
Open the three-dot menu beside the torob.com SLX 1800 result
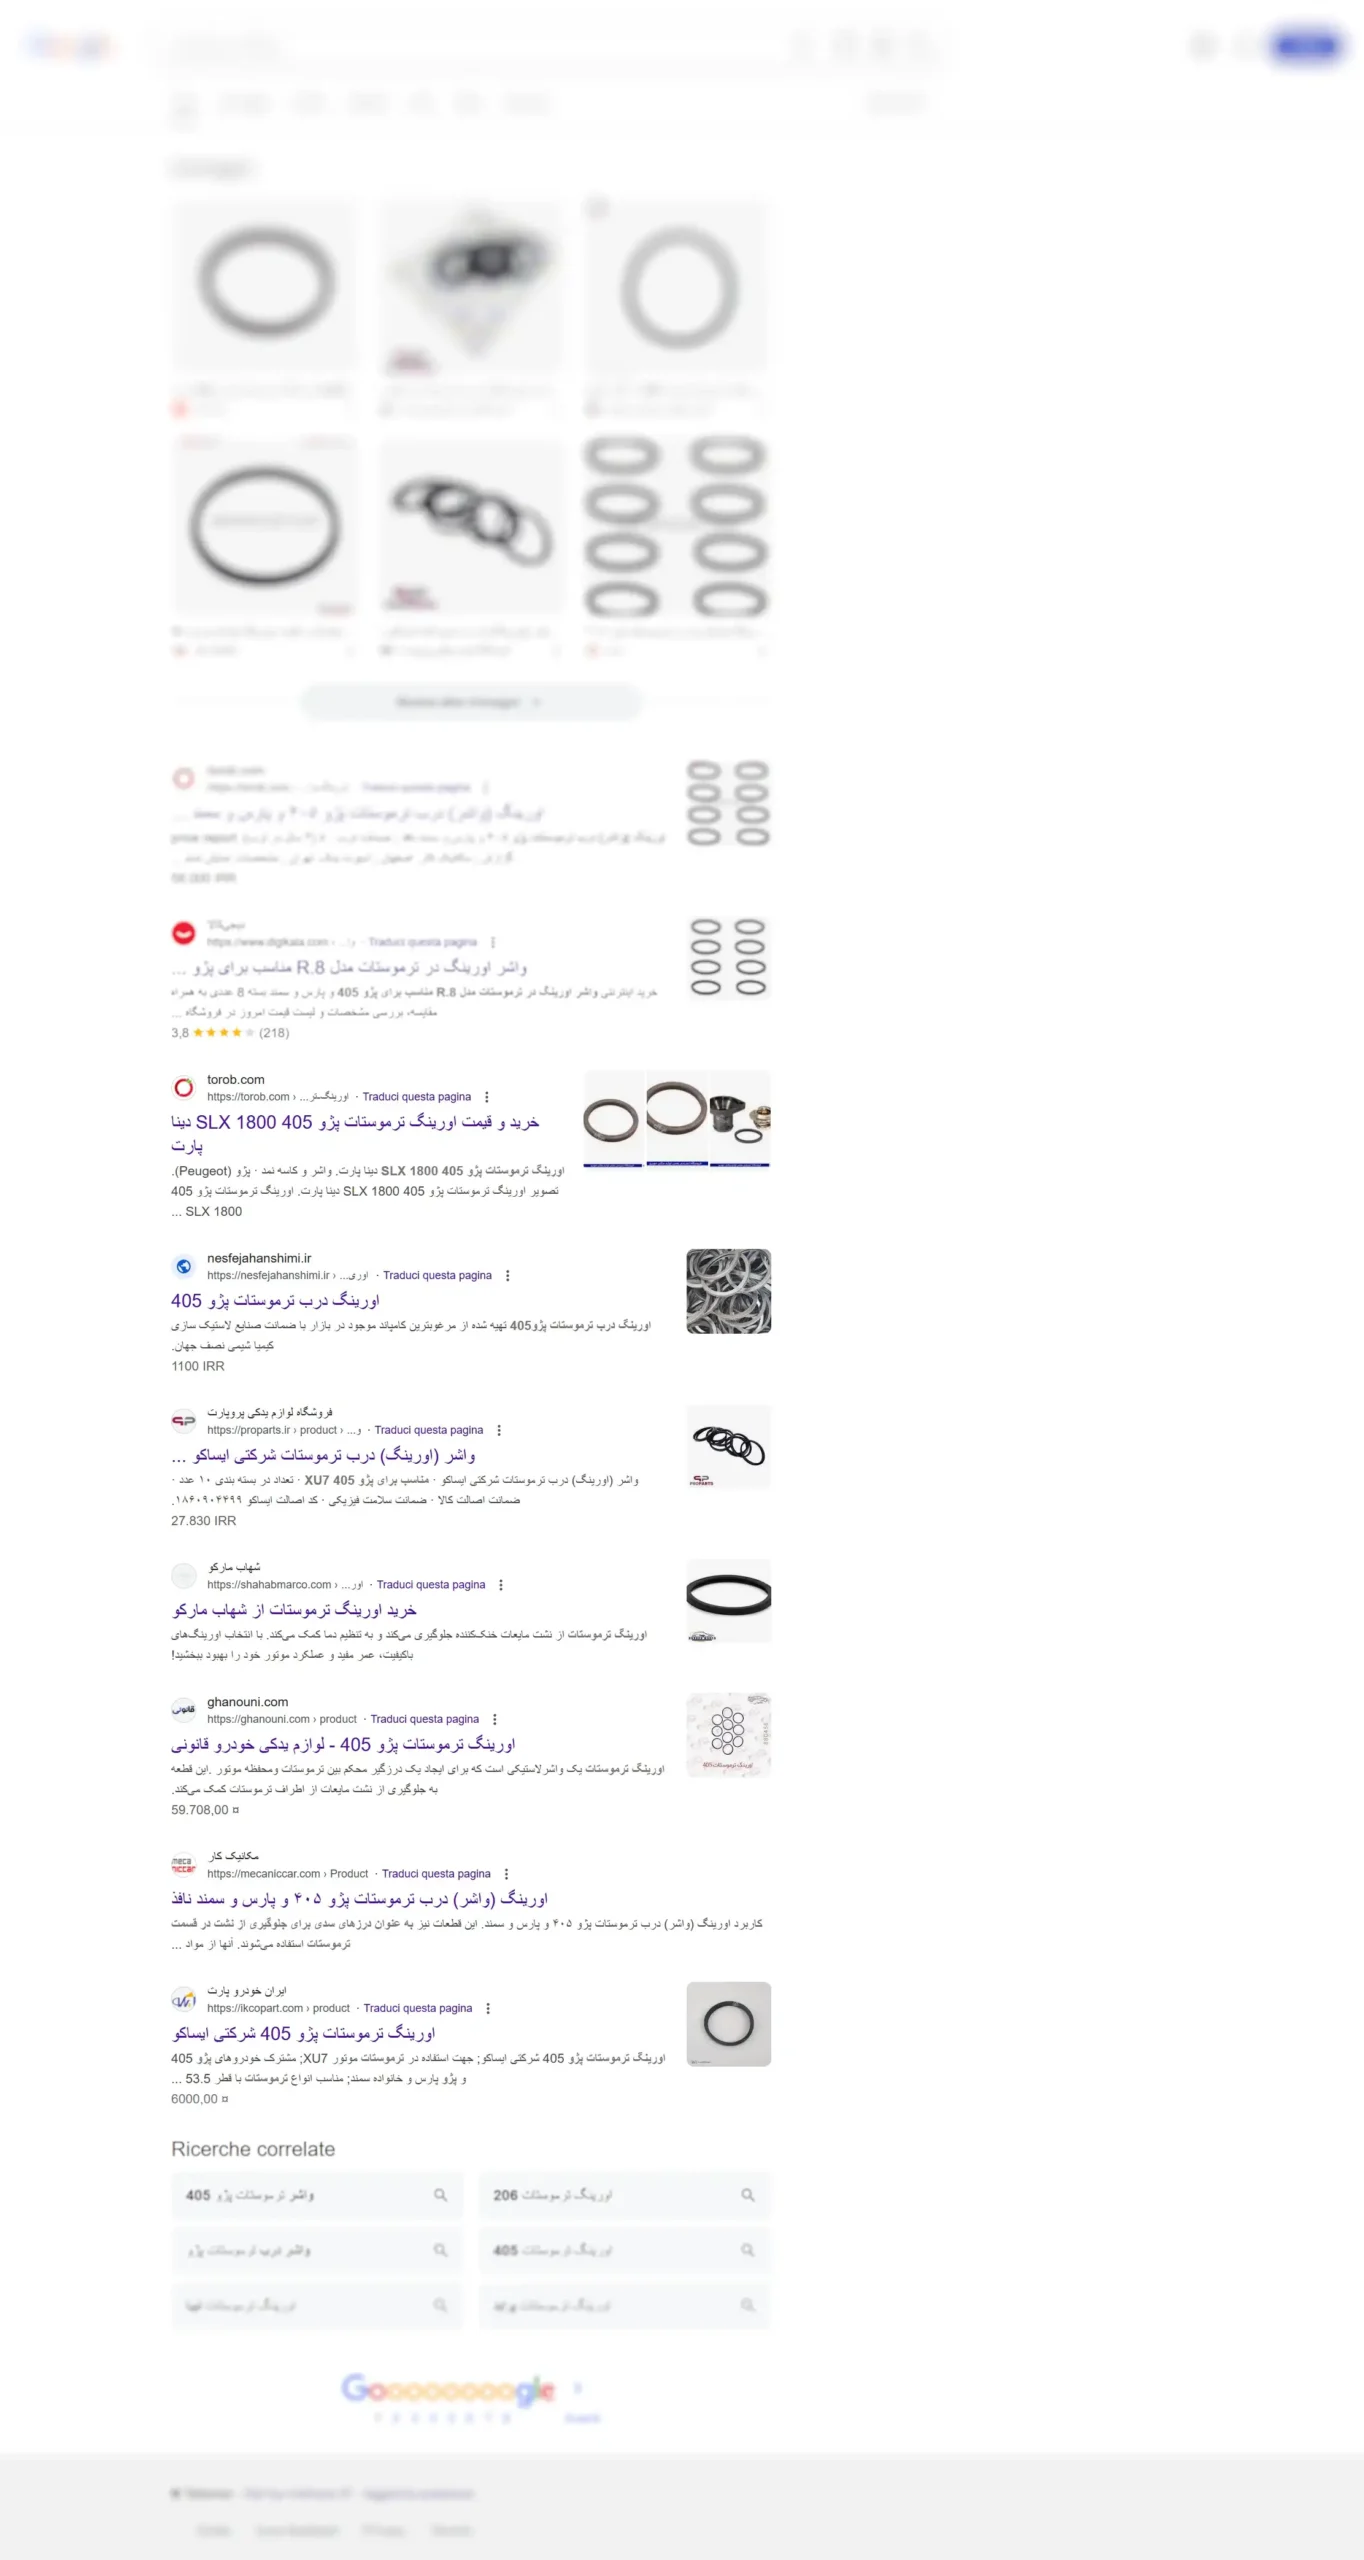(x=487, y=1097)
